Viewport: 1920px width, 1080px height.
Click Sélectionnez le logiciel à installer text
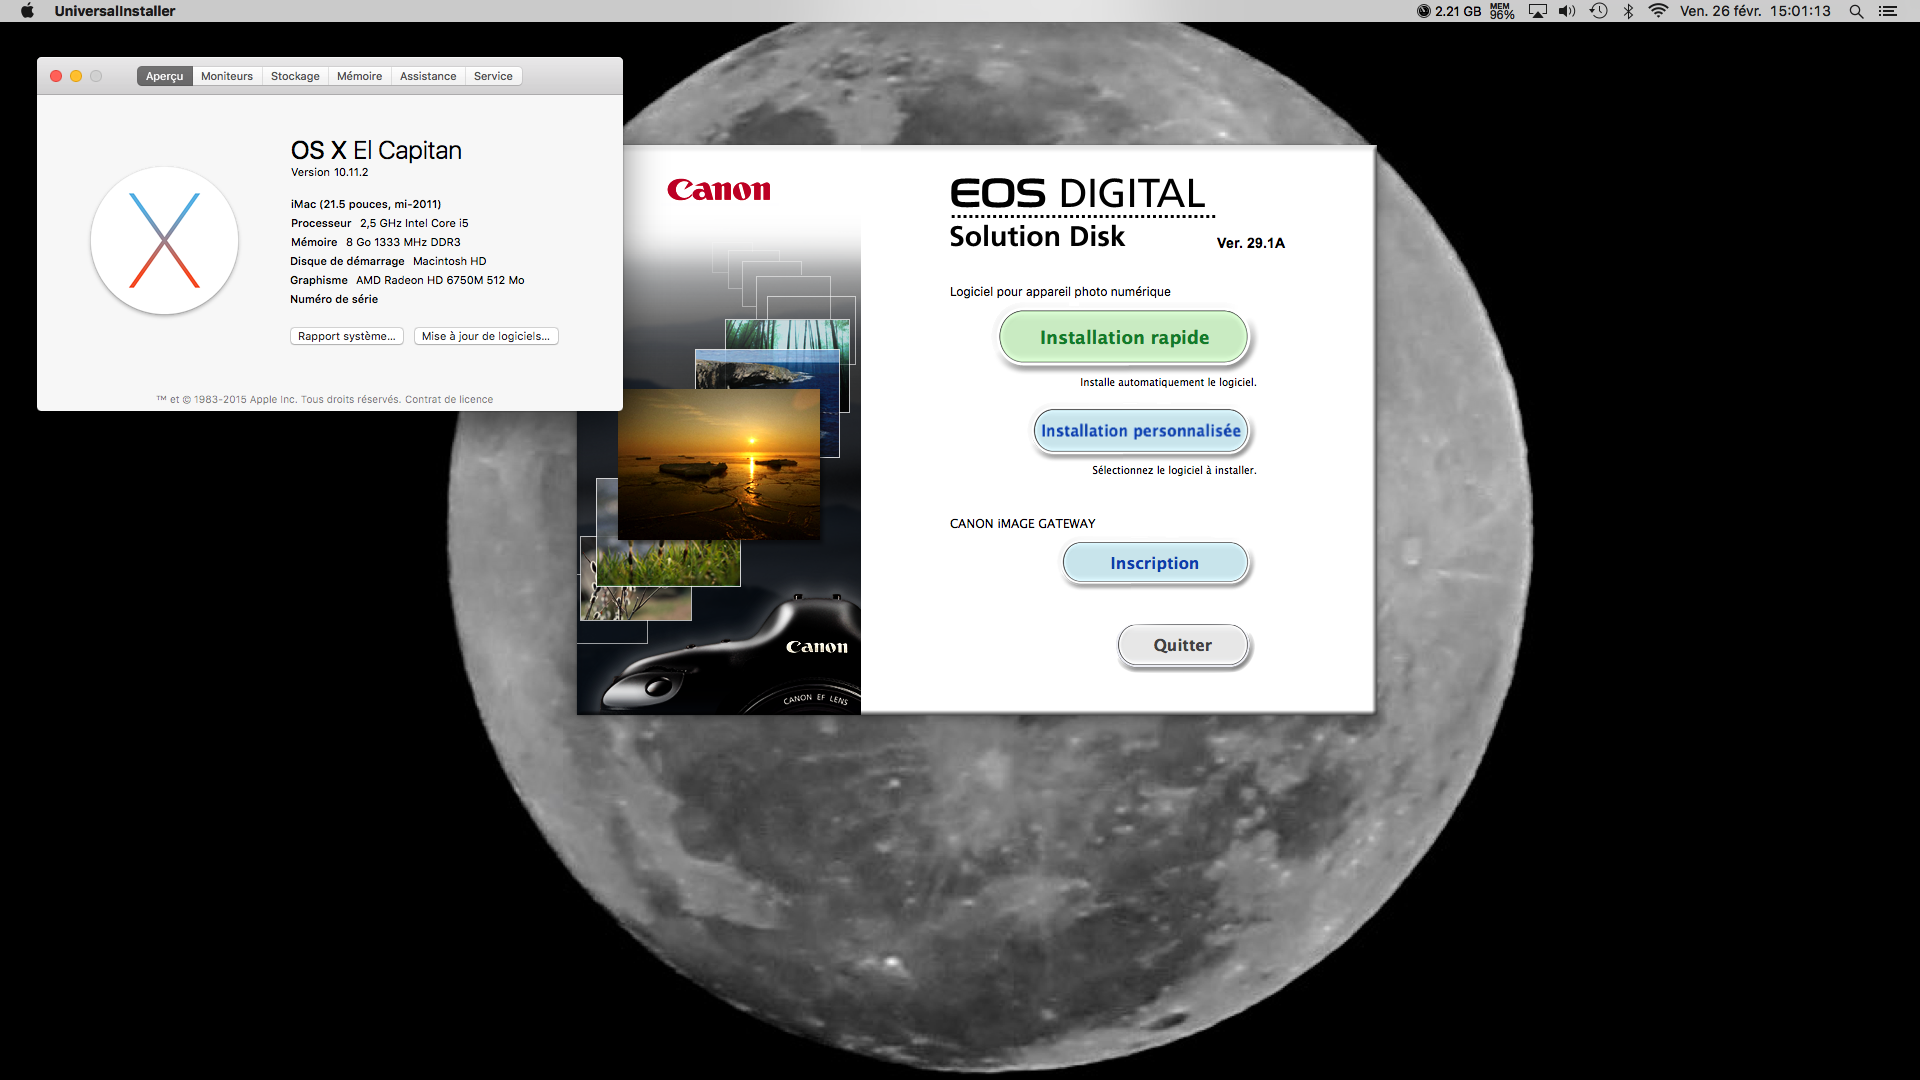click(x=1174, y=470)
